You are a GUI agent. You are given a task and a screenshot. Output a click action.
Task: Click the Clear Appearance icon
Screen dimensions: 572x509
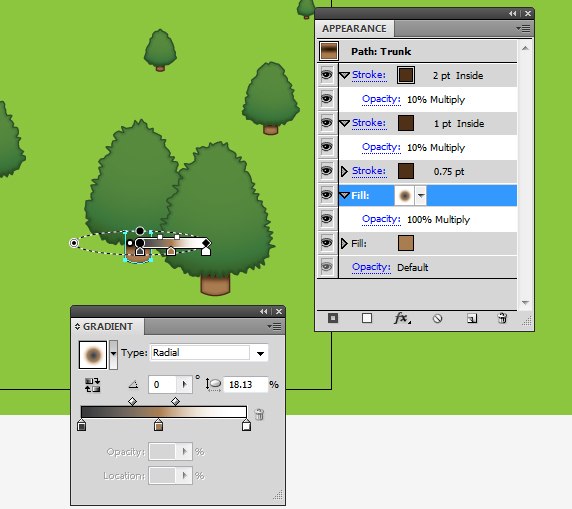(x=437, y=319)
